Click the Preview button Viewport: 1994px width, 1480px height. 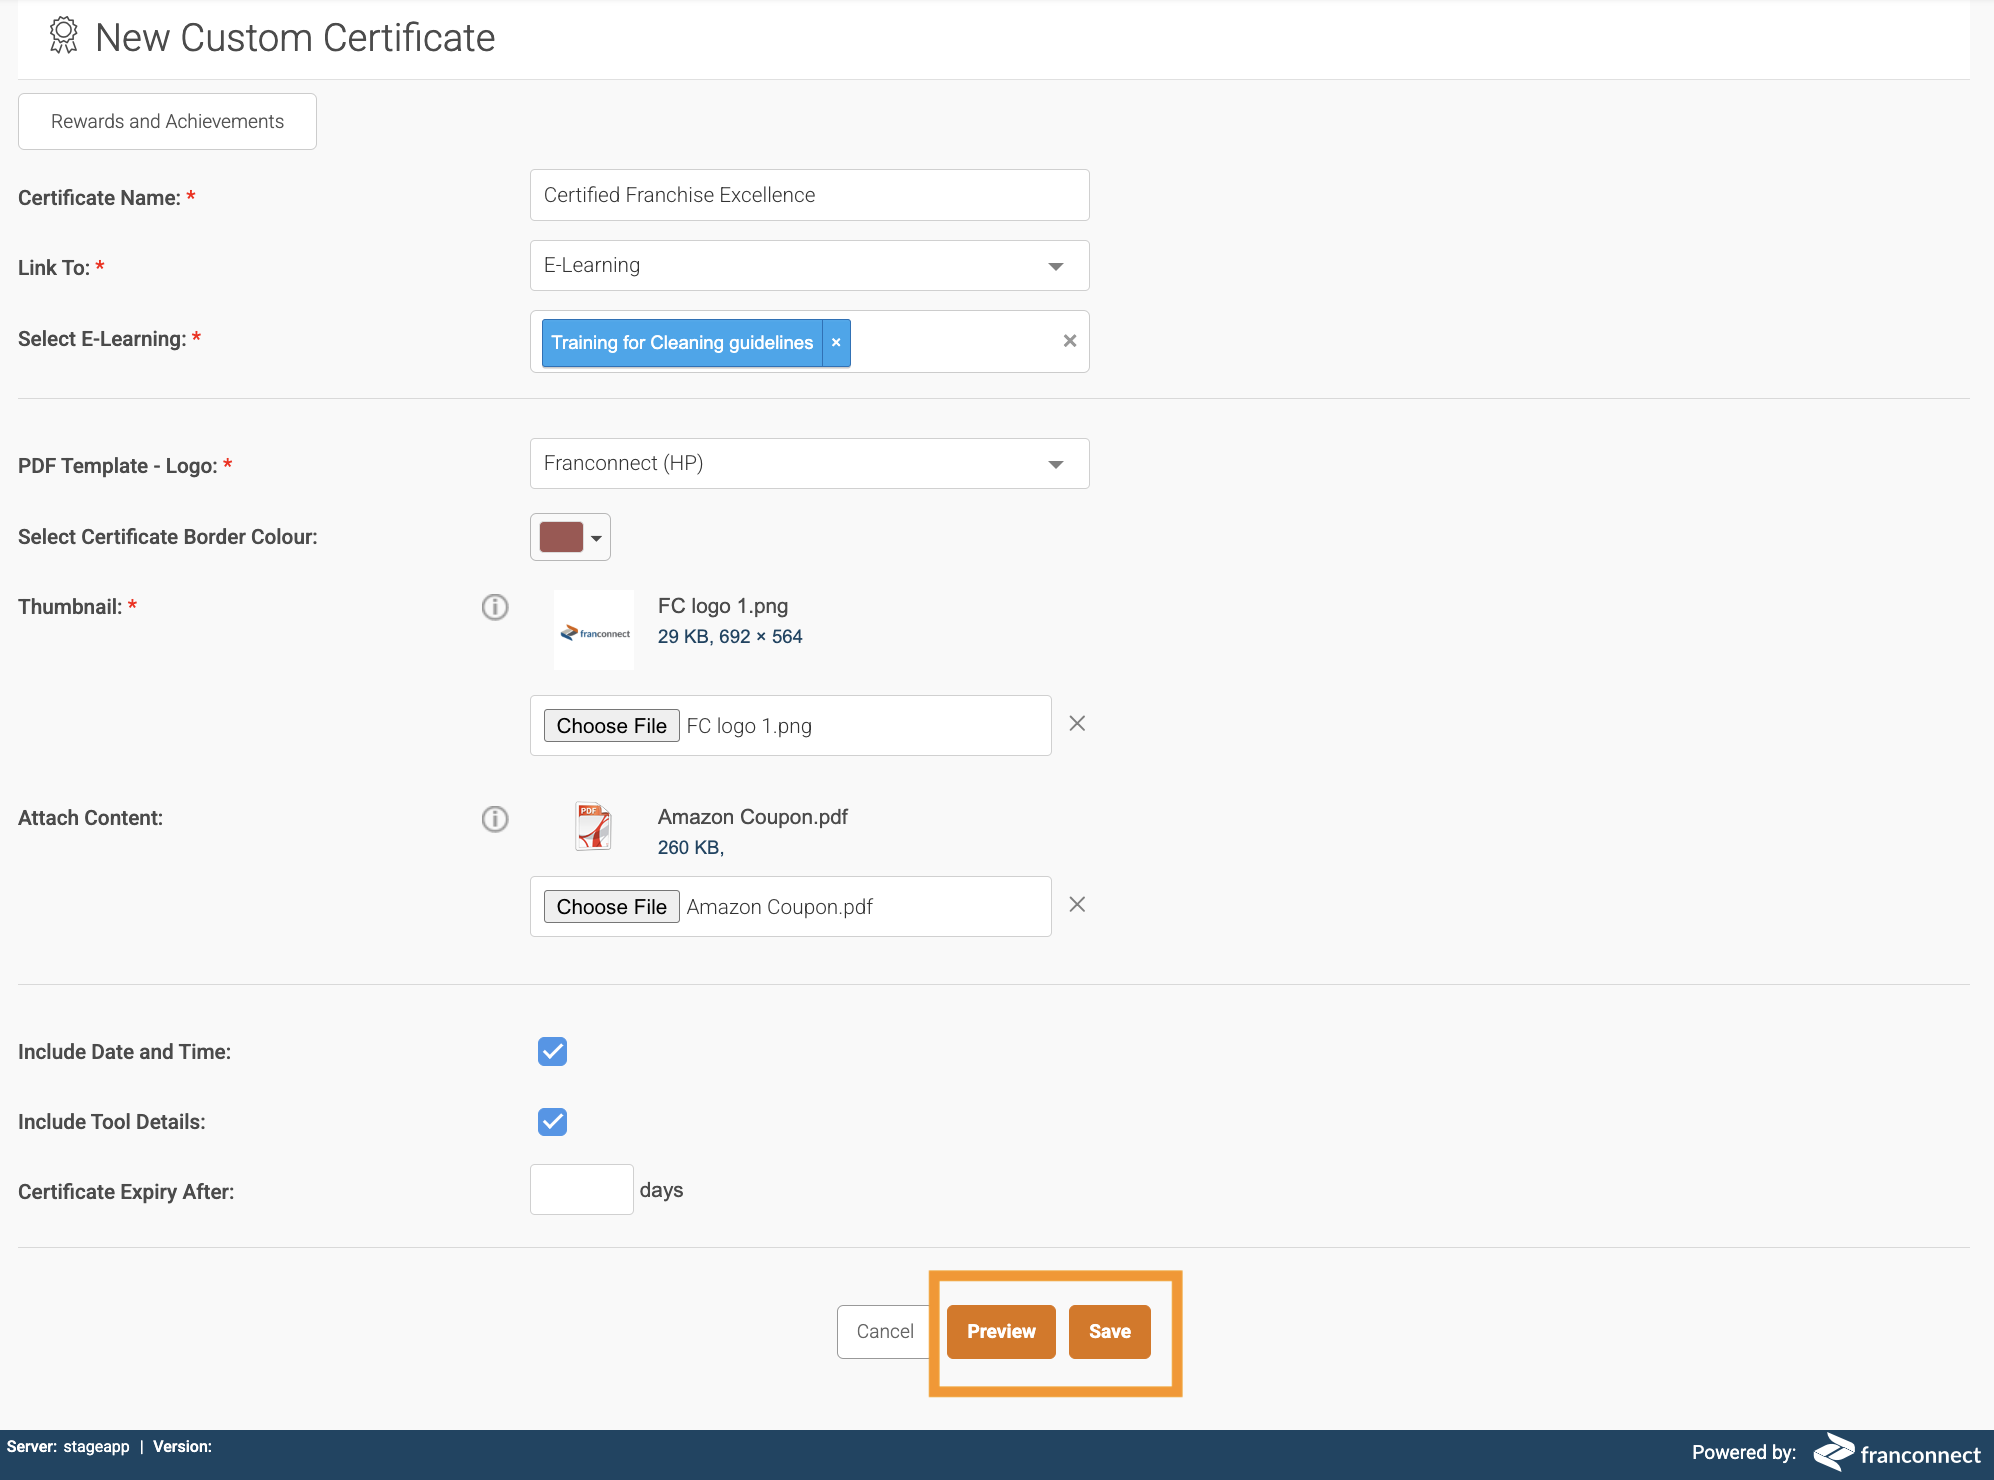(x=1001, y=1332)
